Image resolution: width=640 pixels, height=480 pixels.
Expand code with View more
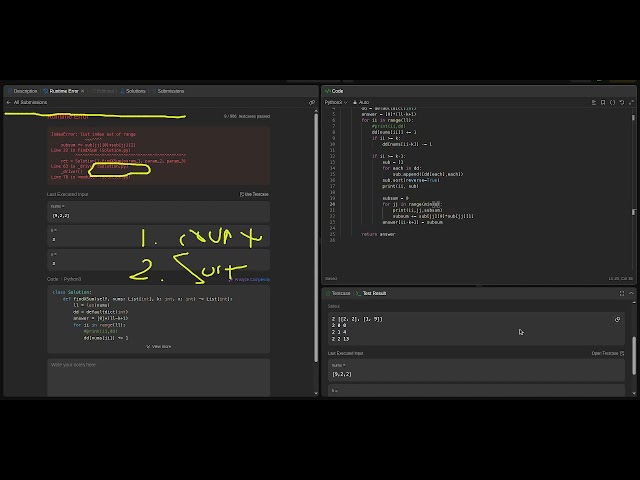click(x=159, y=347)
